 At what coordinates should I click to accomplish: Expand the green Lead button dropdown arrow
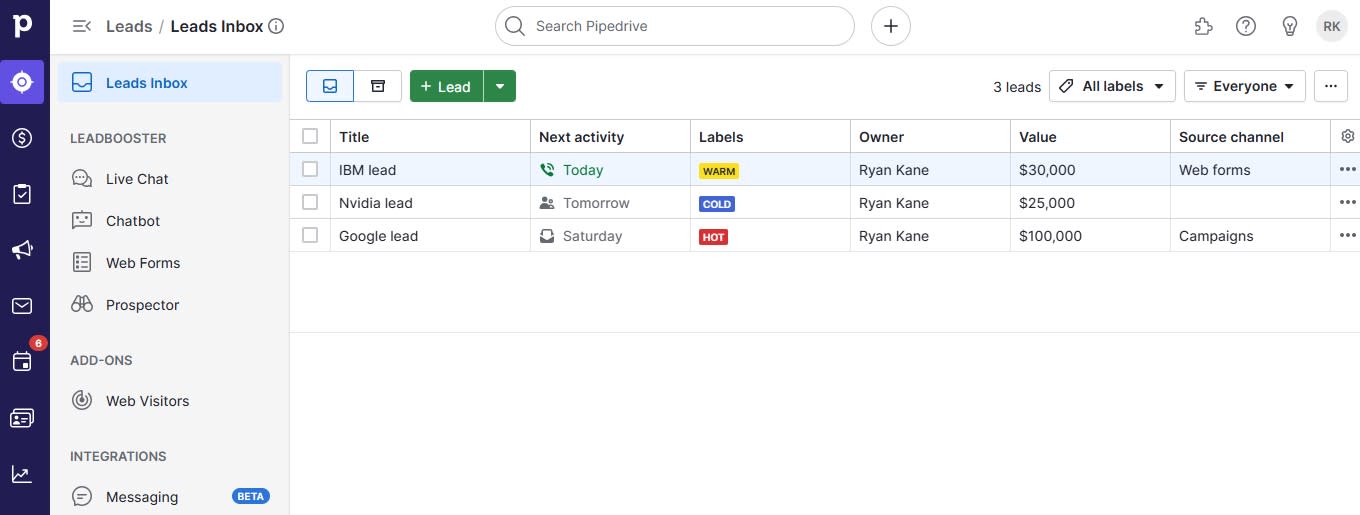click(500, 86)
